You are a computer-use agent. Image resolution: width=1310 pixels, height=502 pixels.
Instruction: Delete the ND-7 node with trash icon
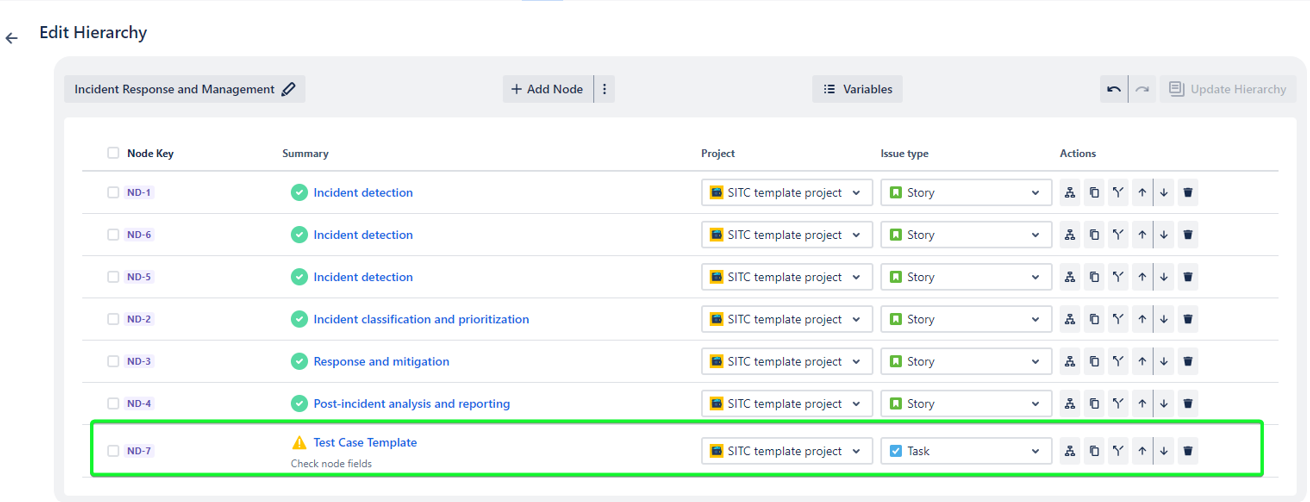point(1188,451)
